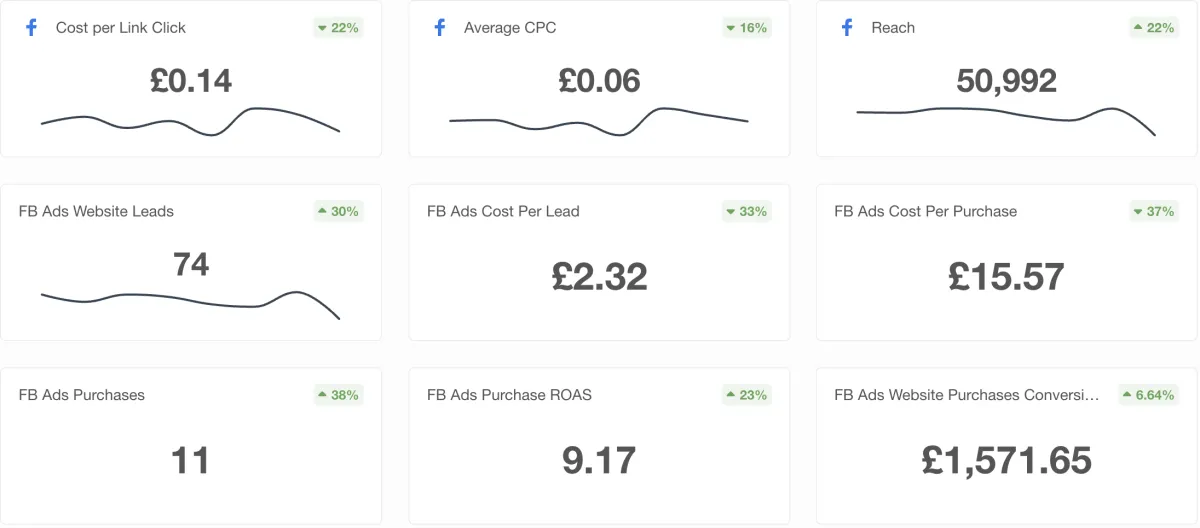Click Facebook icon beside Reach

point(847,28)
